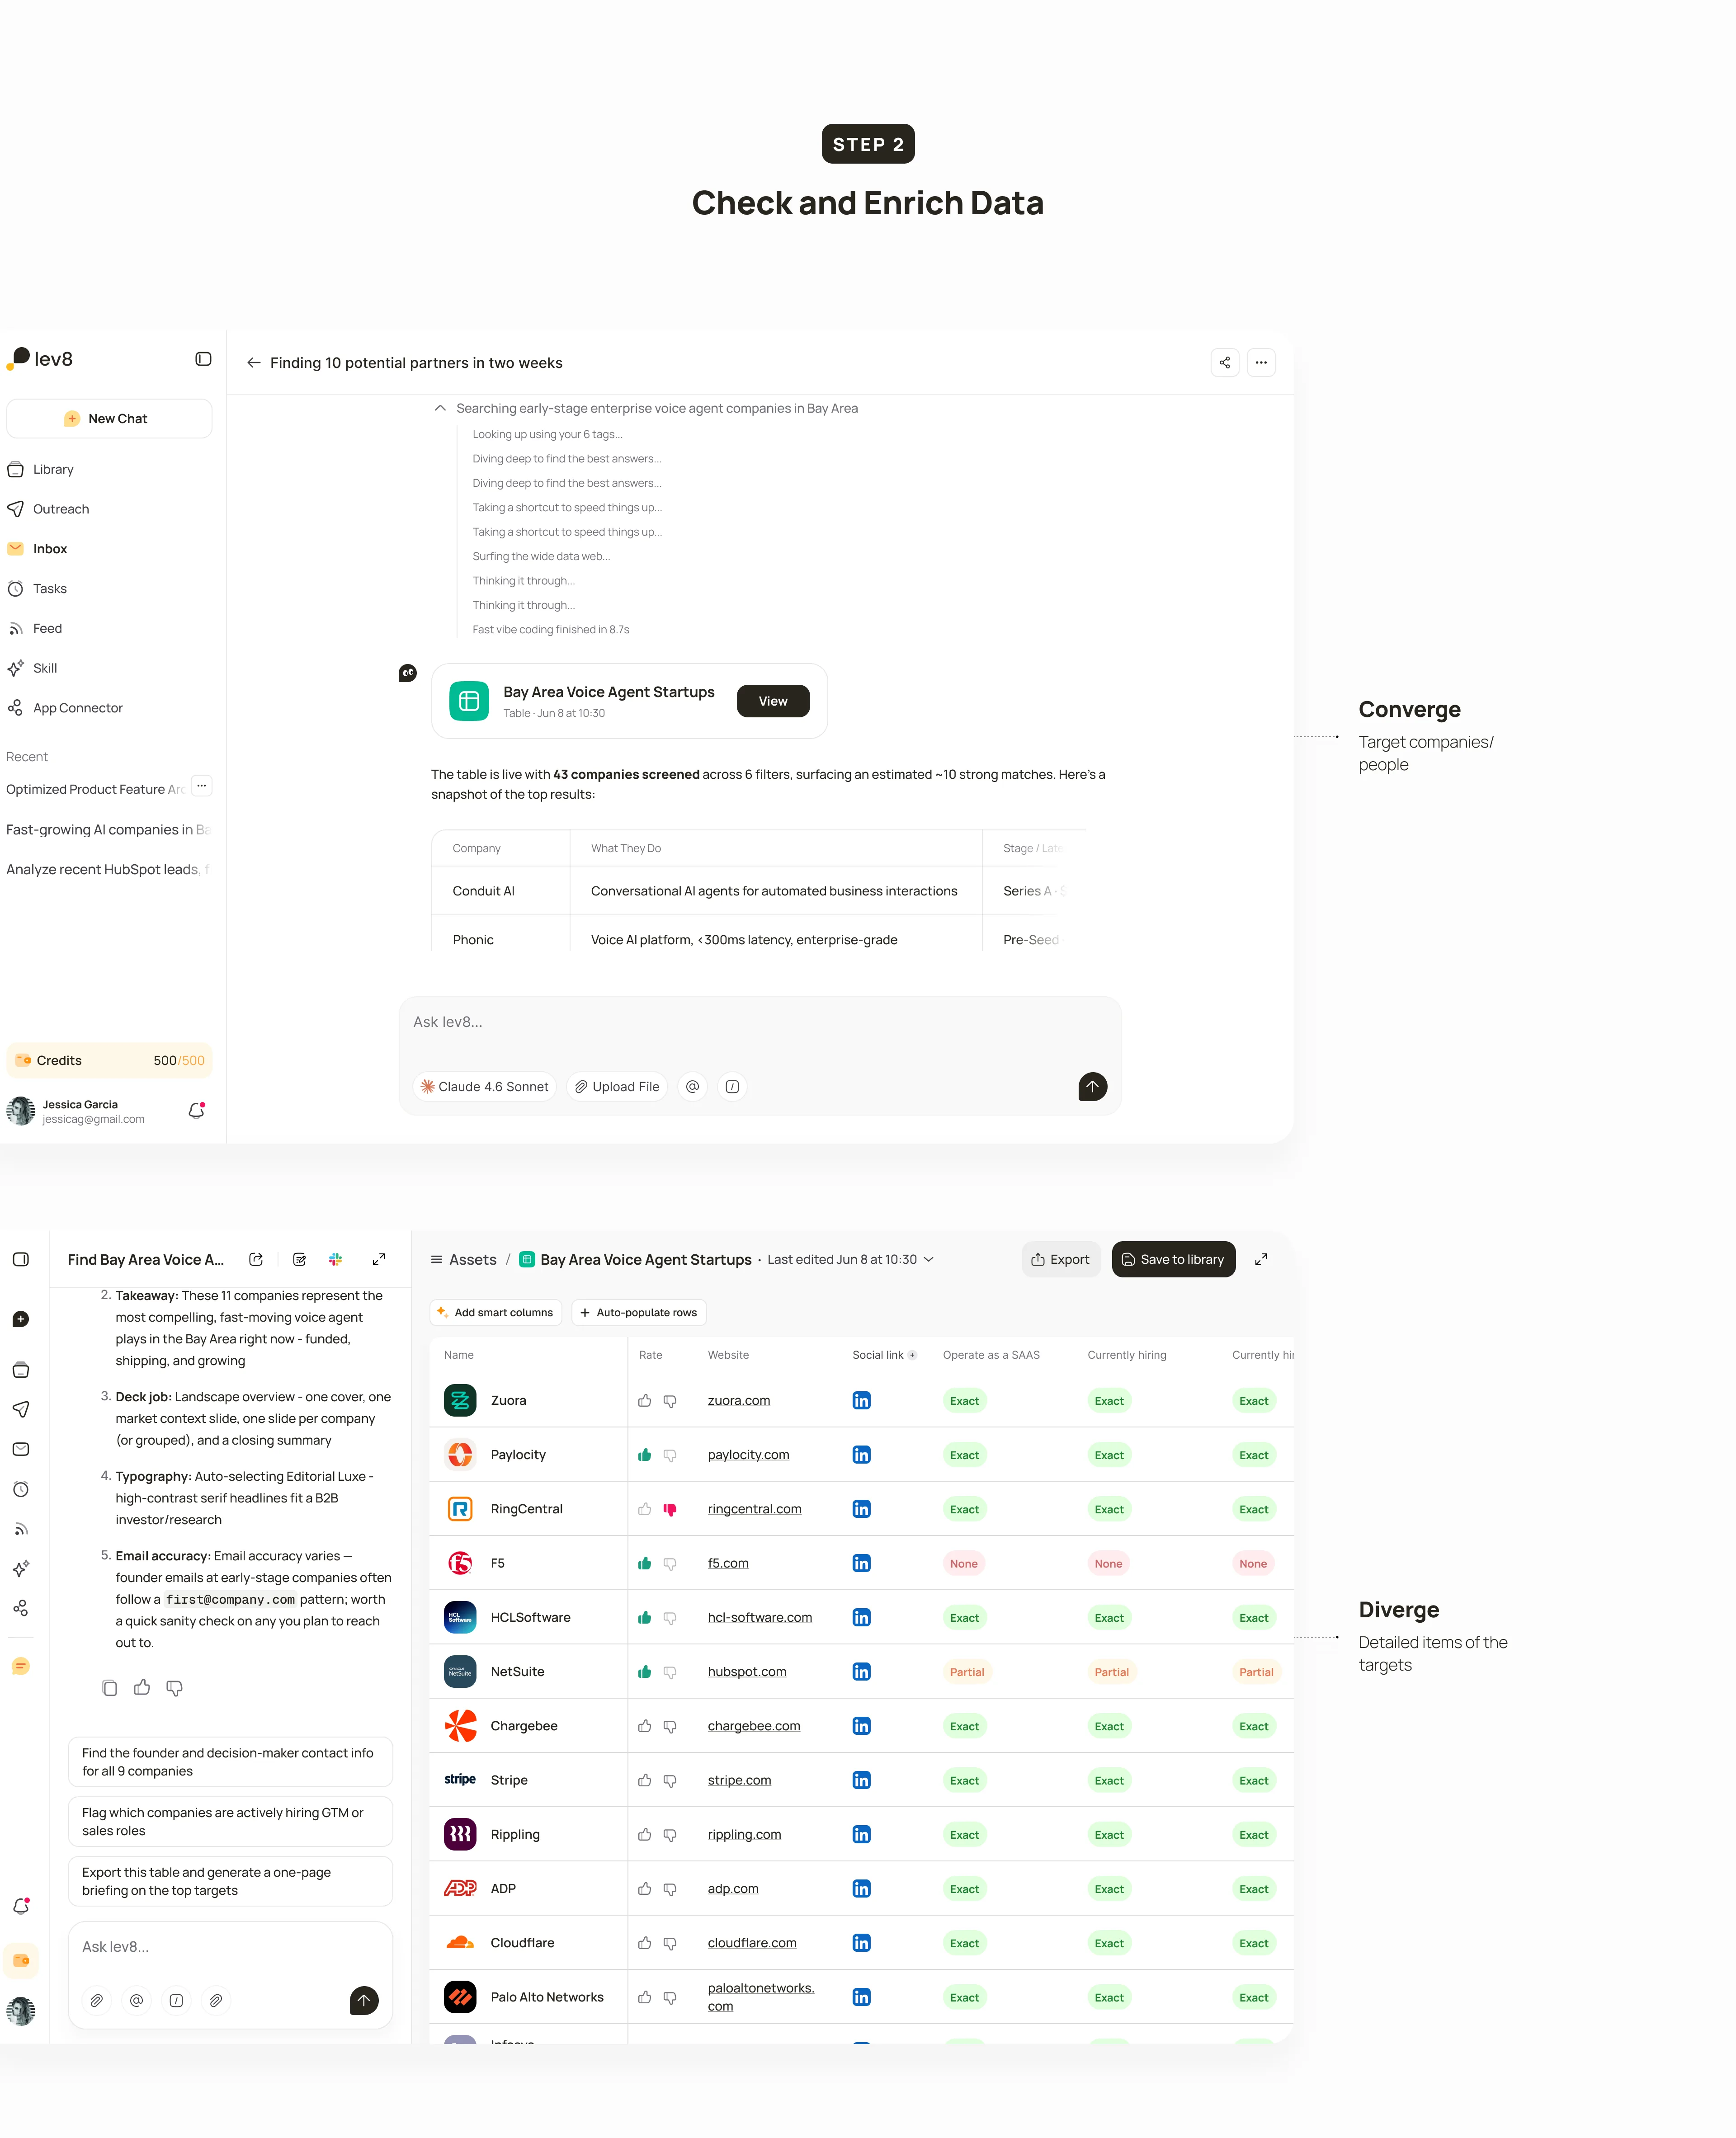Screen dimensions: 1736x2138
Task: Click the View button on table card
Action: (x=773, y=701)
